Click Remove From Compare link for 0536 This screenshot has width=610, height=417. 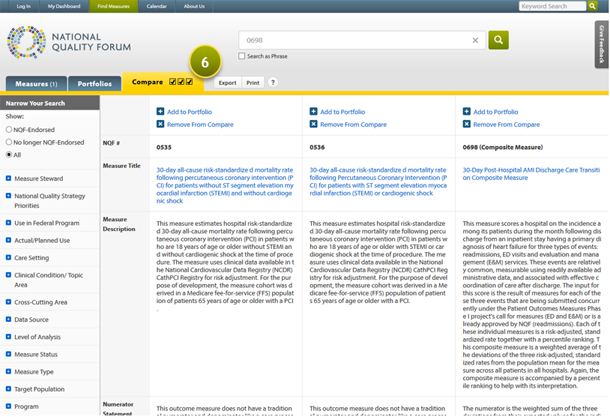tap(353, 124)
